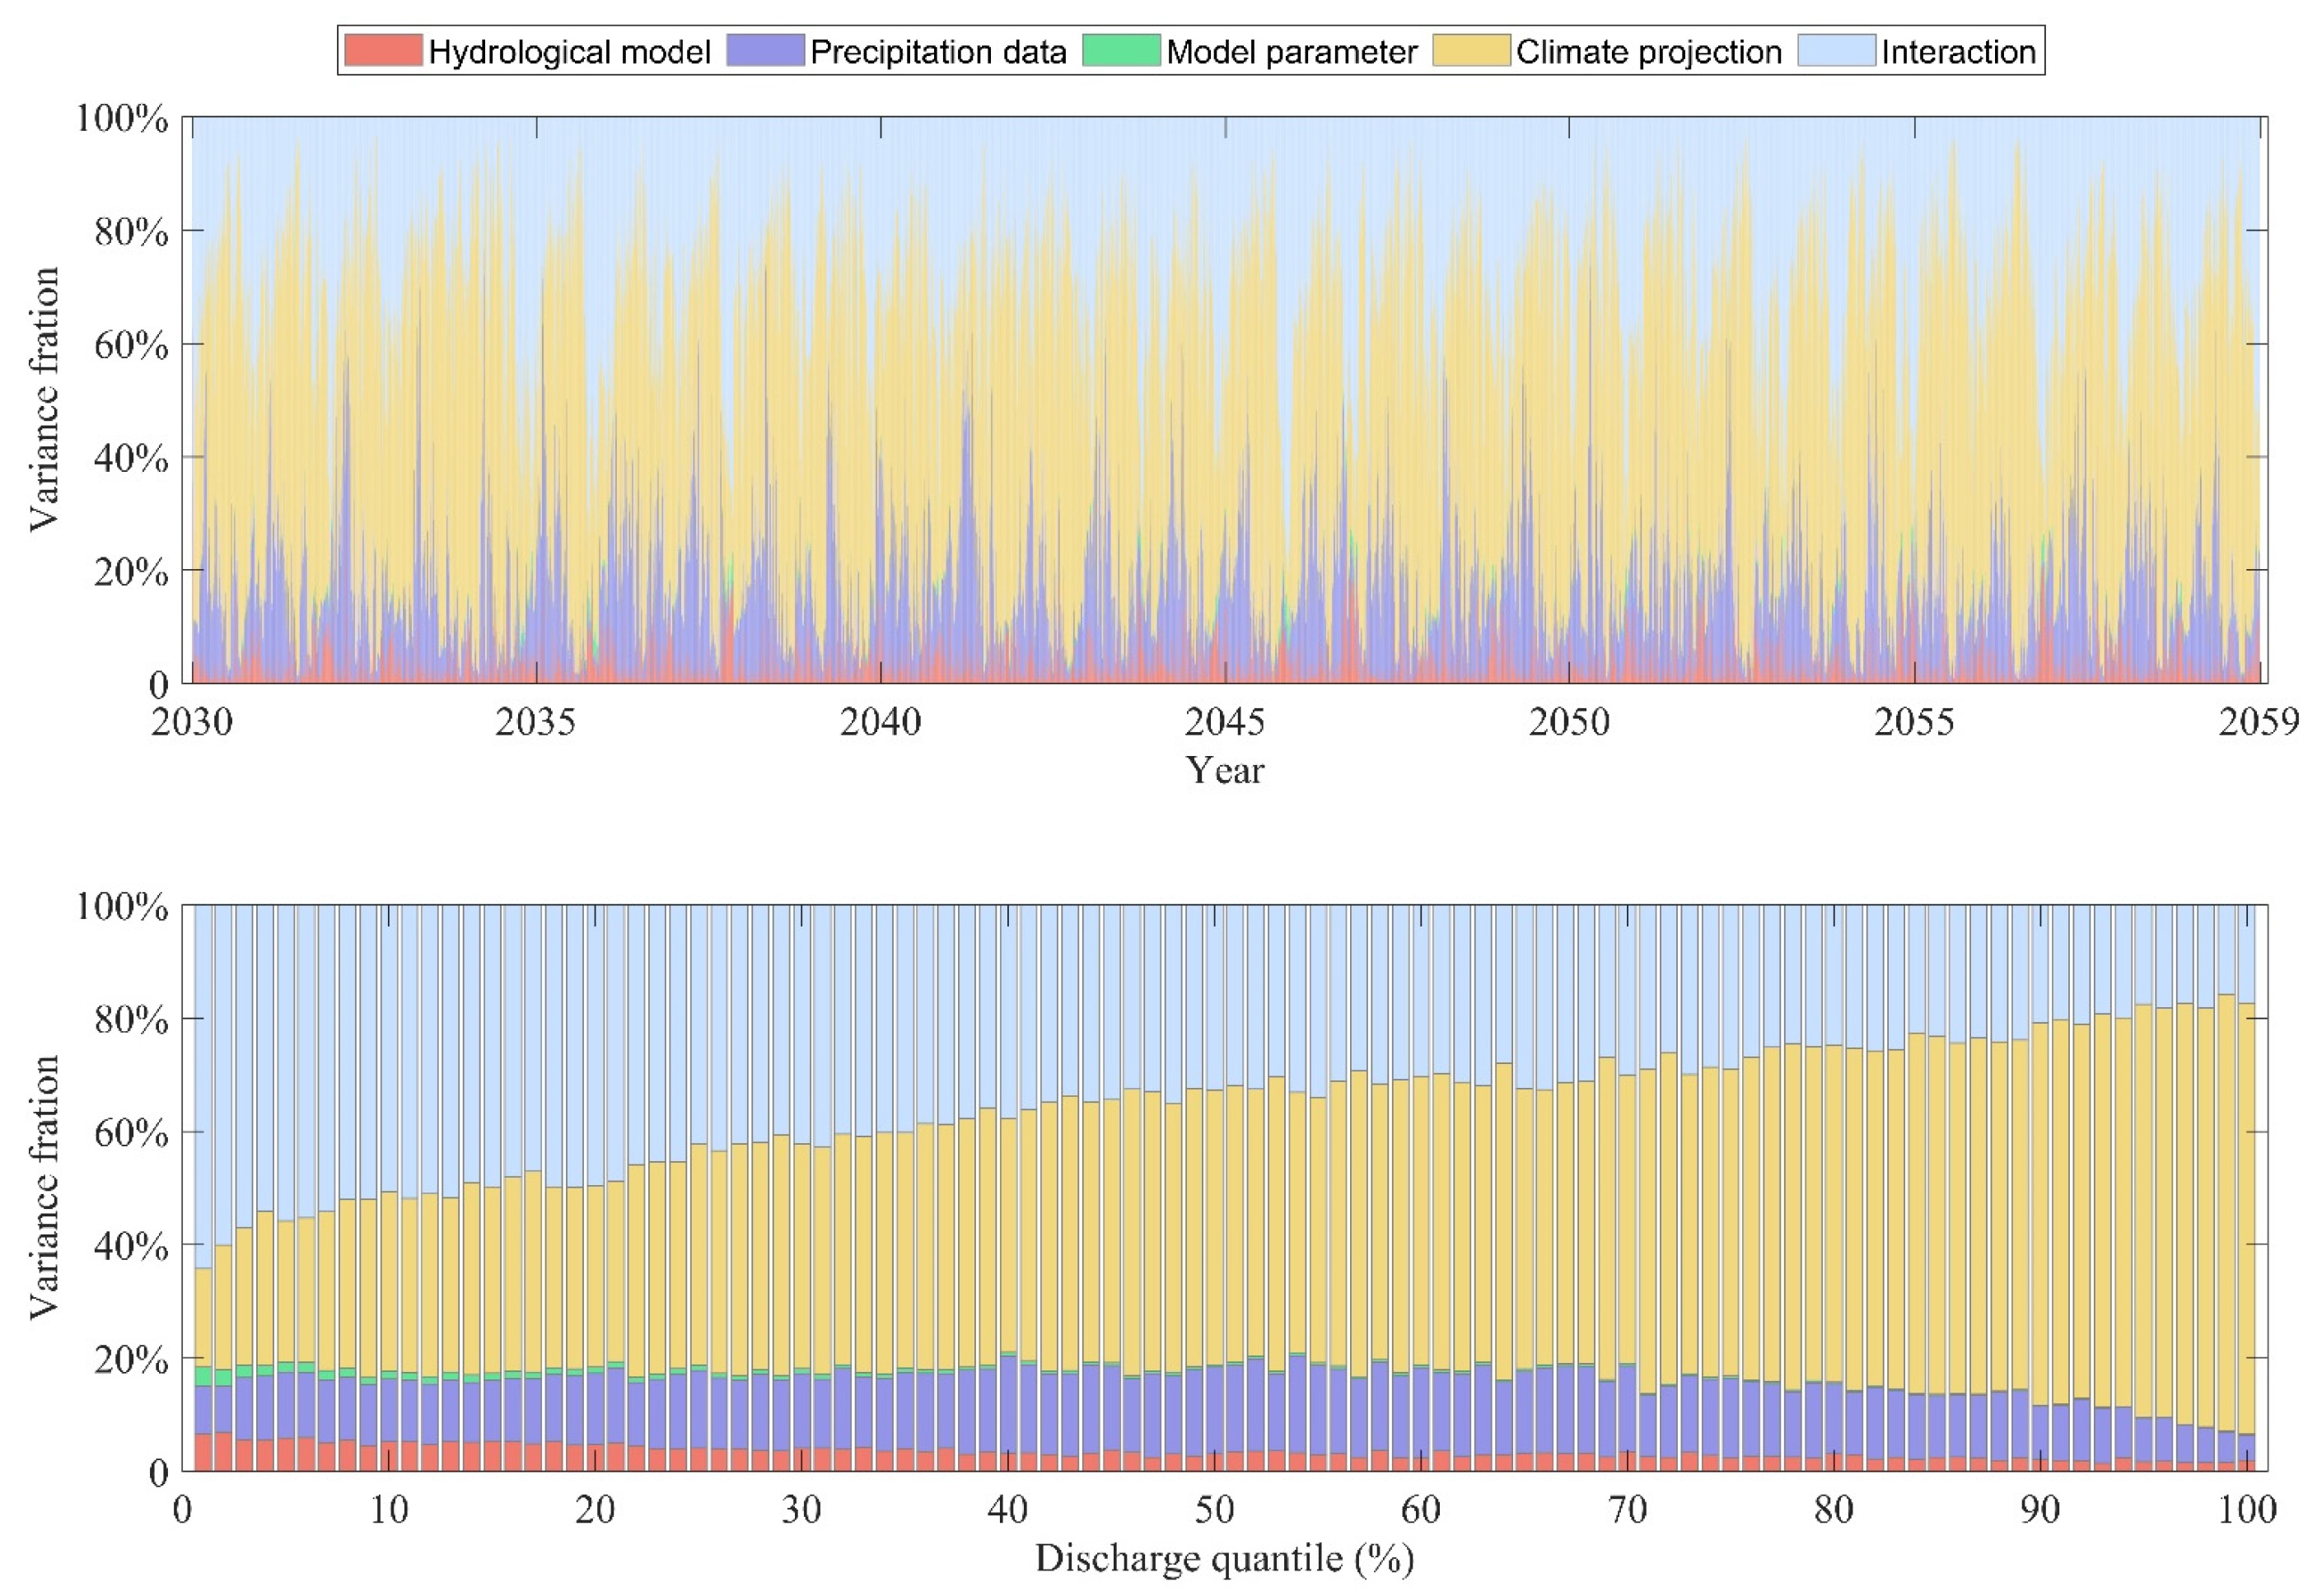Click the 2059 tick label on Year axis
This screenshot has height=1596, width=2322.
tap(2258, 721)
